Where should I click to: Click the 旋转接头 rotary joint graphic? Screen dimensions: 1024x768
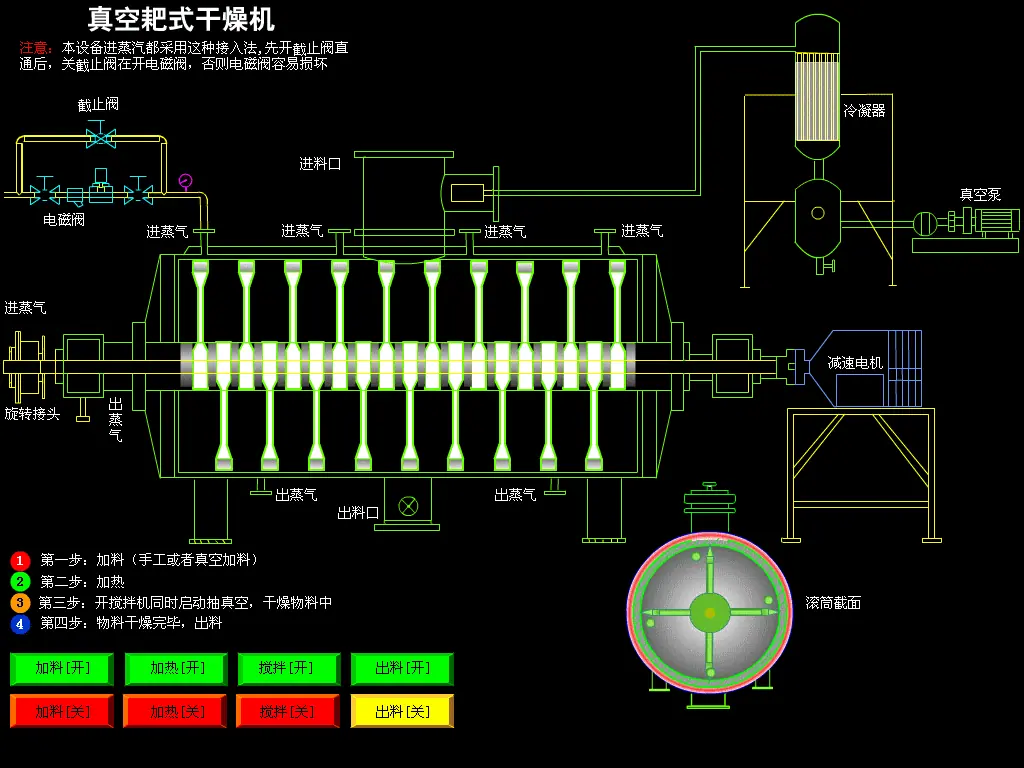tap(25, 367)
